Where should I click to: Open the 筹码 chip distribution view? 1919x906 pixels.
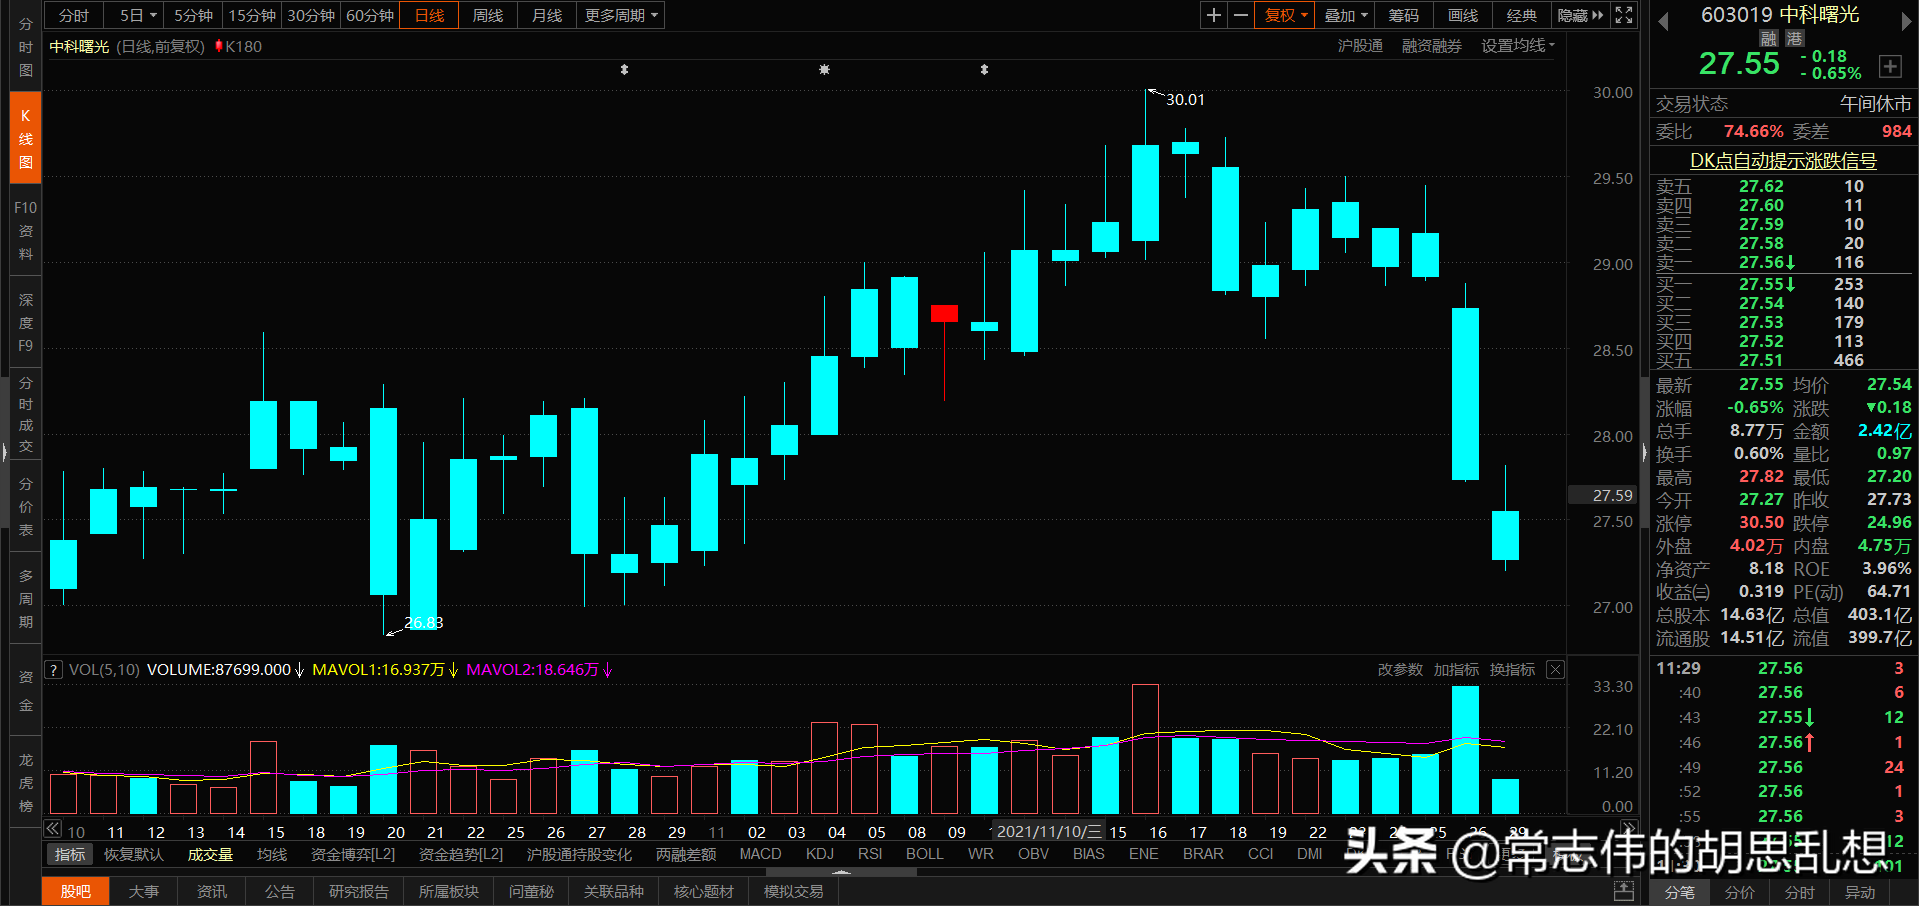1402,15
